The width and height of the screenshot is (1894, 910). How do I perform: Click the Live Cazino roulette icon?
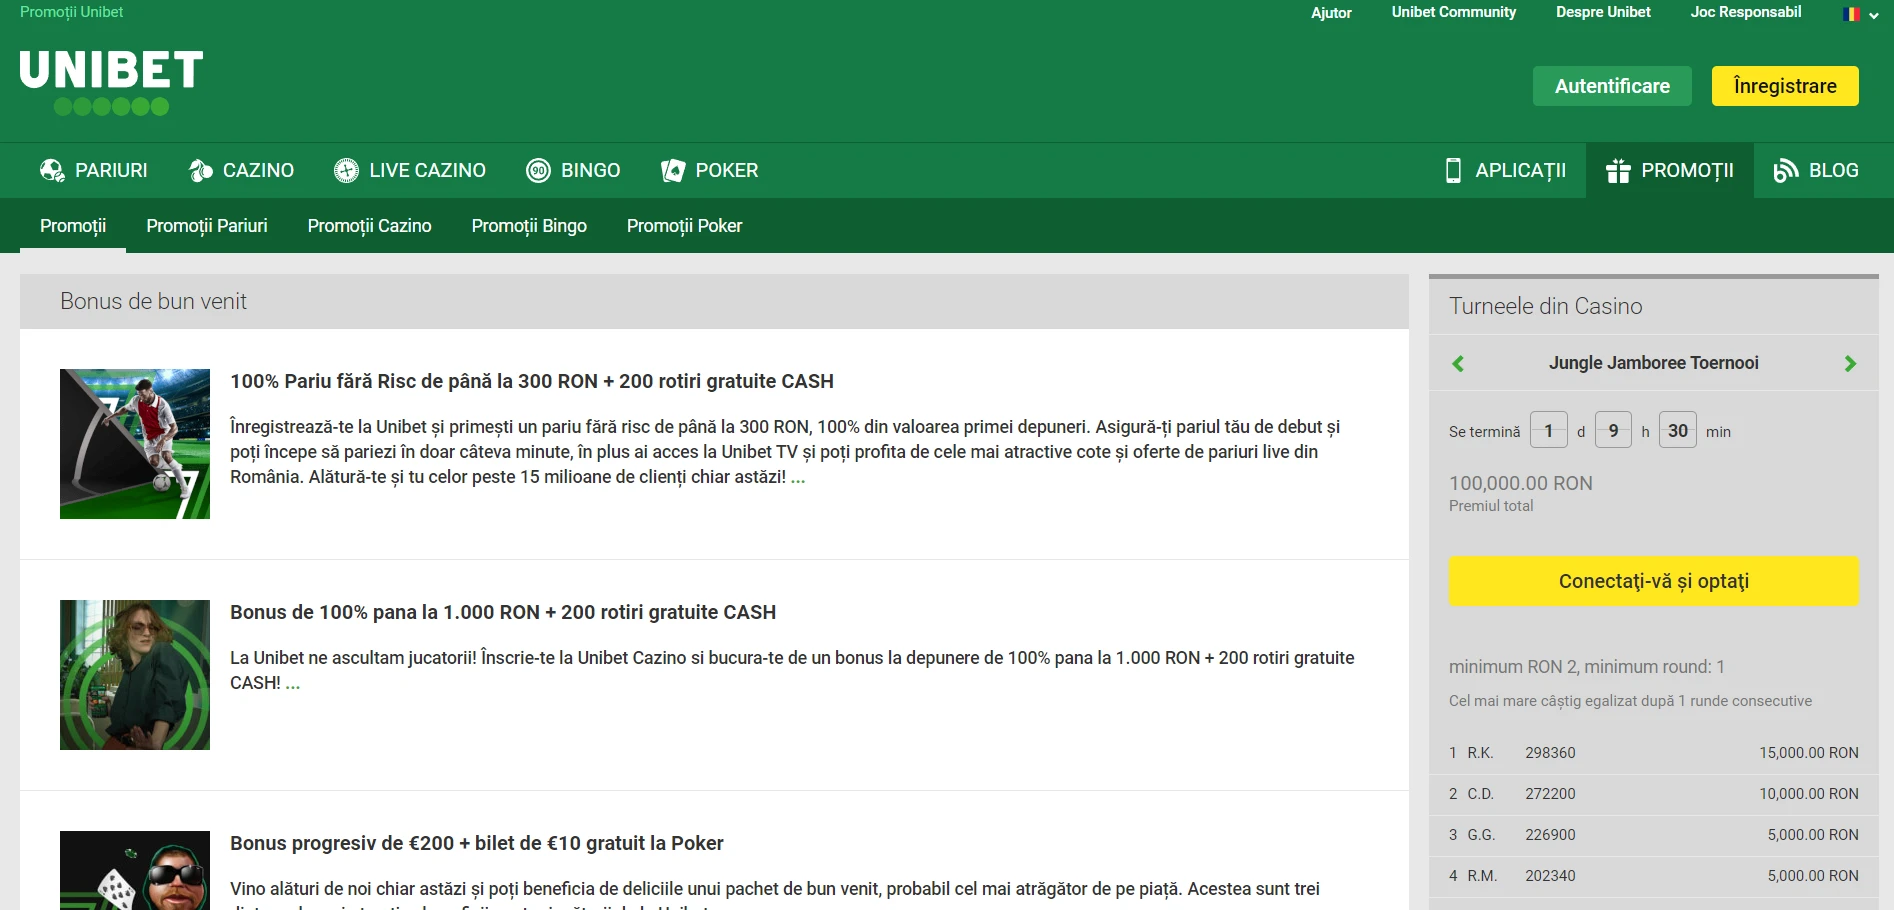pos(346,170)
